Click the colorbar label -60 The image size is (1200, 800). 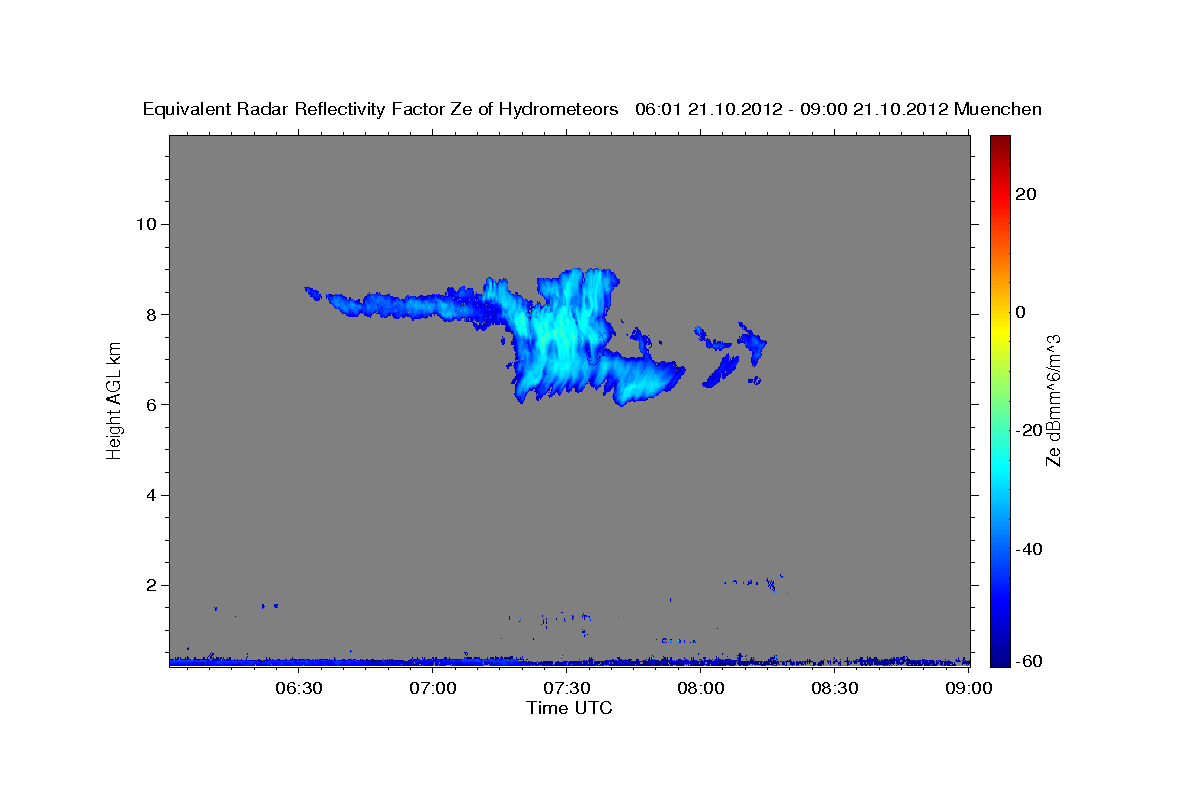1030,661
